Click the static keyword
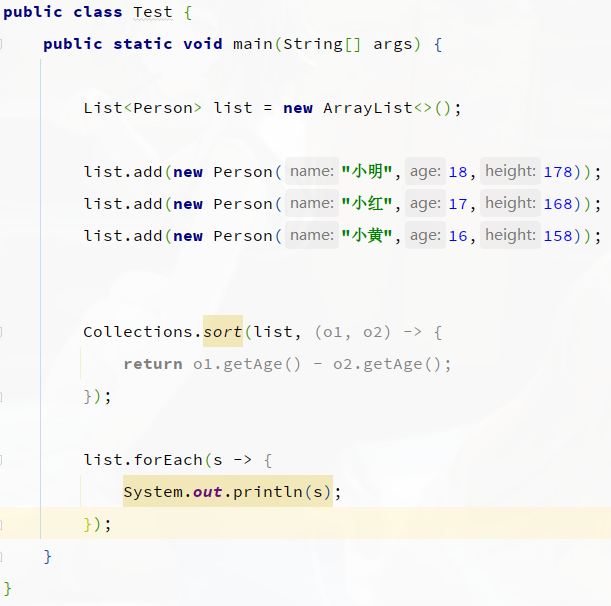 pyautogui.click(x=143, y=44)
